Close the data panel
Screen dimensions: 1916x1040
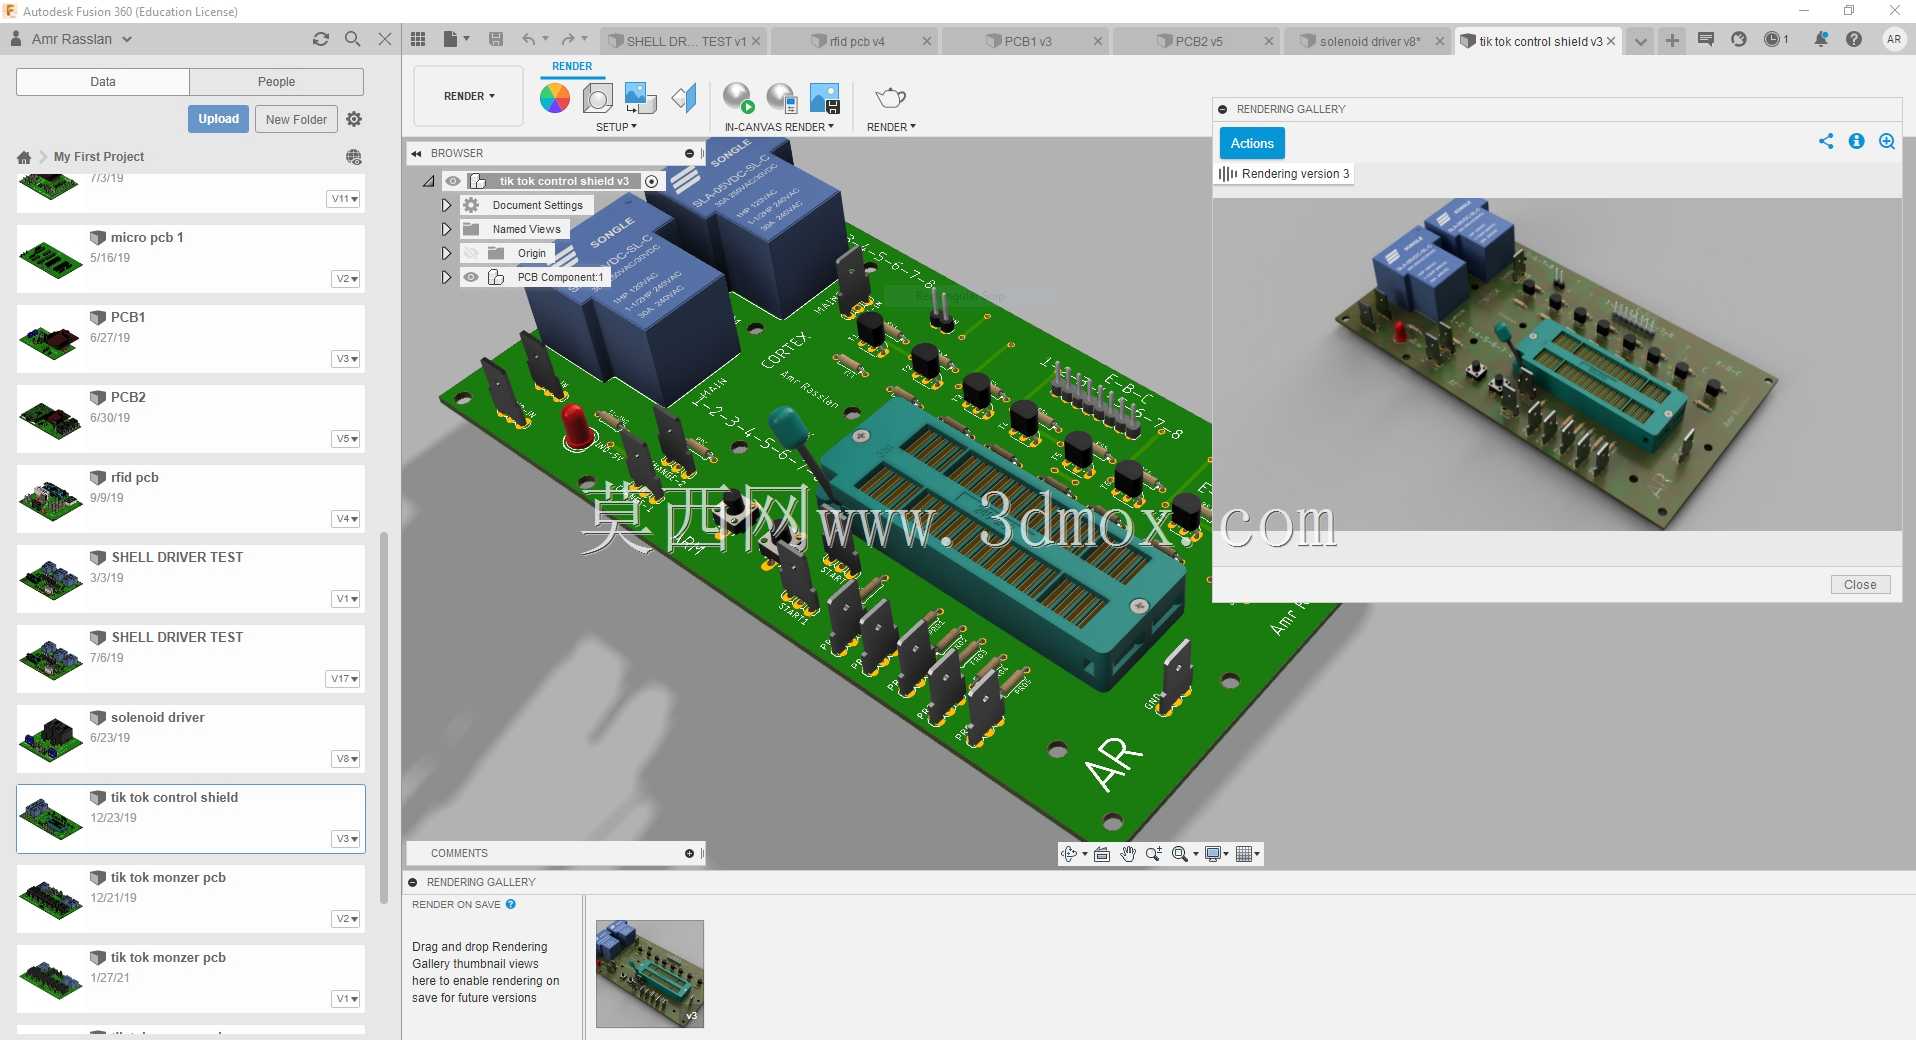point(385,39)
